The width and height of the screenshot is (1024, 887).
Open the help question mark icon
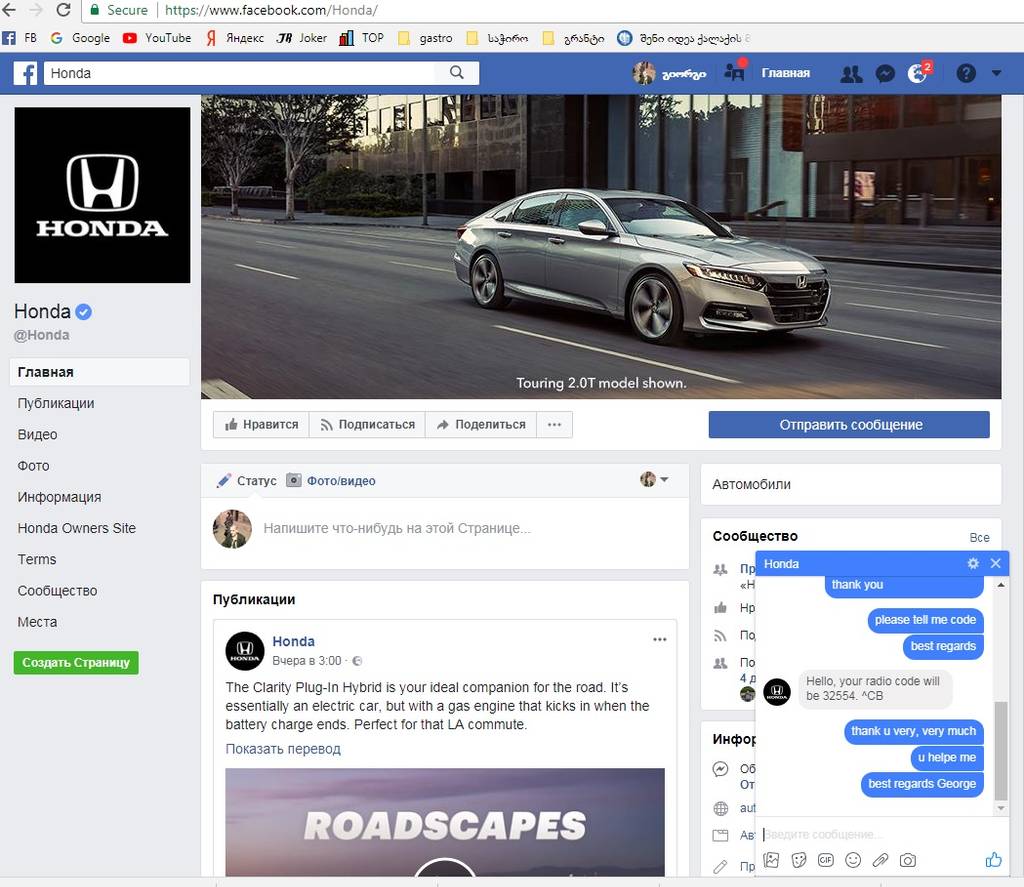point(966,73)
